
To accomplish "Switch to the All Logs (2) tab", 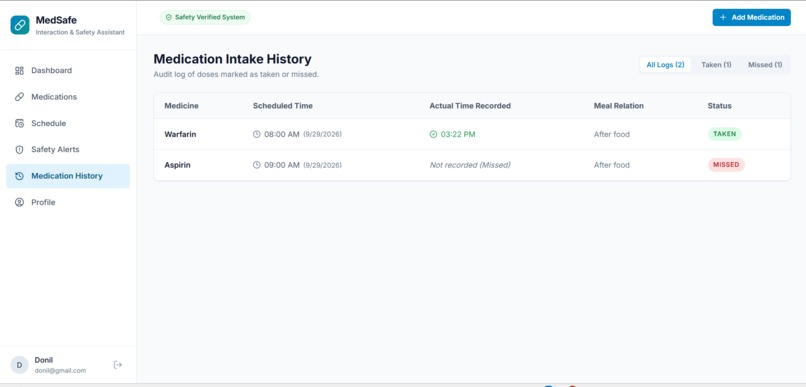I will tap(665, 65).
